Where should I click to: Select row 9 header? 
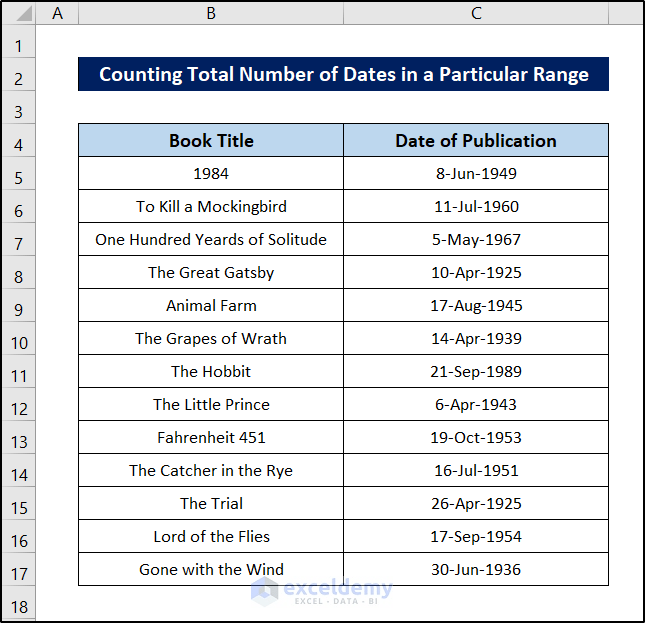(x=19, y=306)
